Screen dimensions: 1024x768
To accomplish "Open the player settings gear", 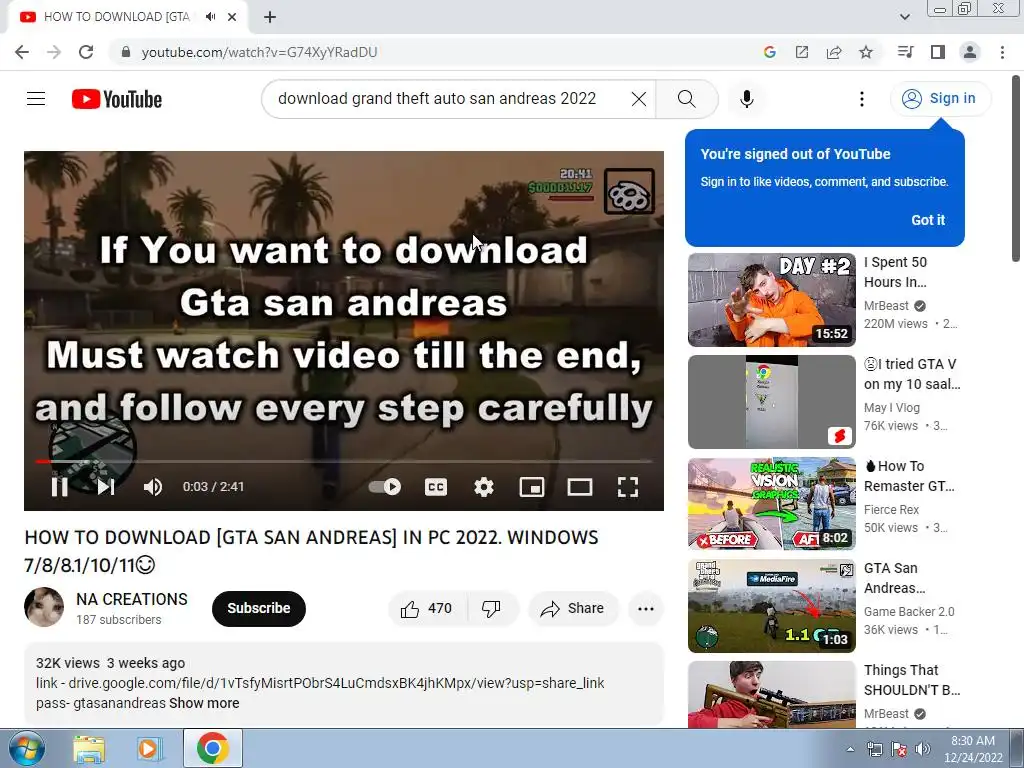I will tap(484, 487).
